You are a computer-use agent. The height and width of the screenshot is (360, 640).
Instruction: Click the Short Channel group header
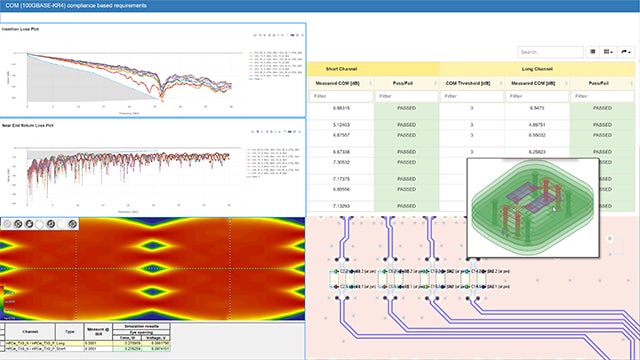373,69
